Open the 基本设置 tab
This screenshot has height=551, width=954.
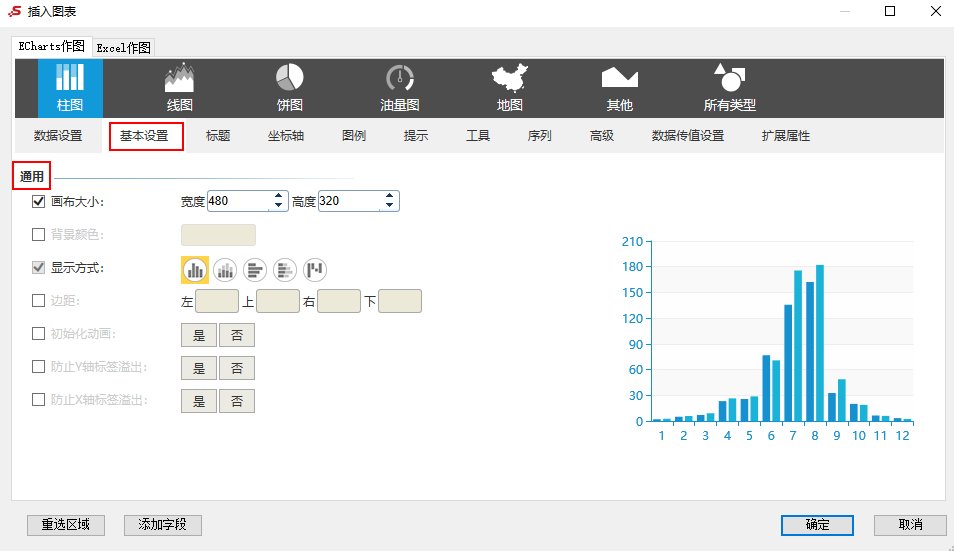pos(144,136)
